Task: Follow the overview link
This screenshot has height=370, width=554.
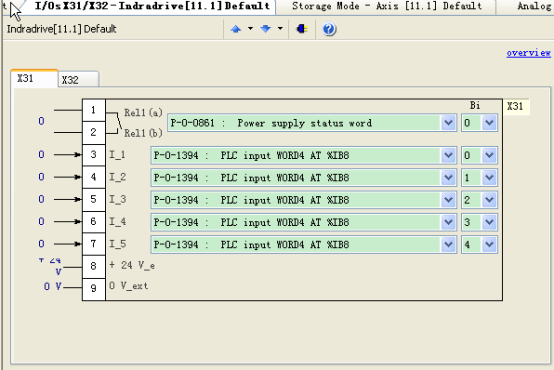Action: pos(528,53)
